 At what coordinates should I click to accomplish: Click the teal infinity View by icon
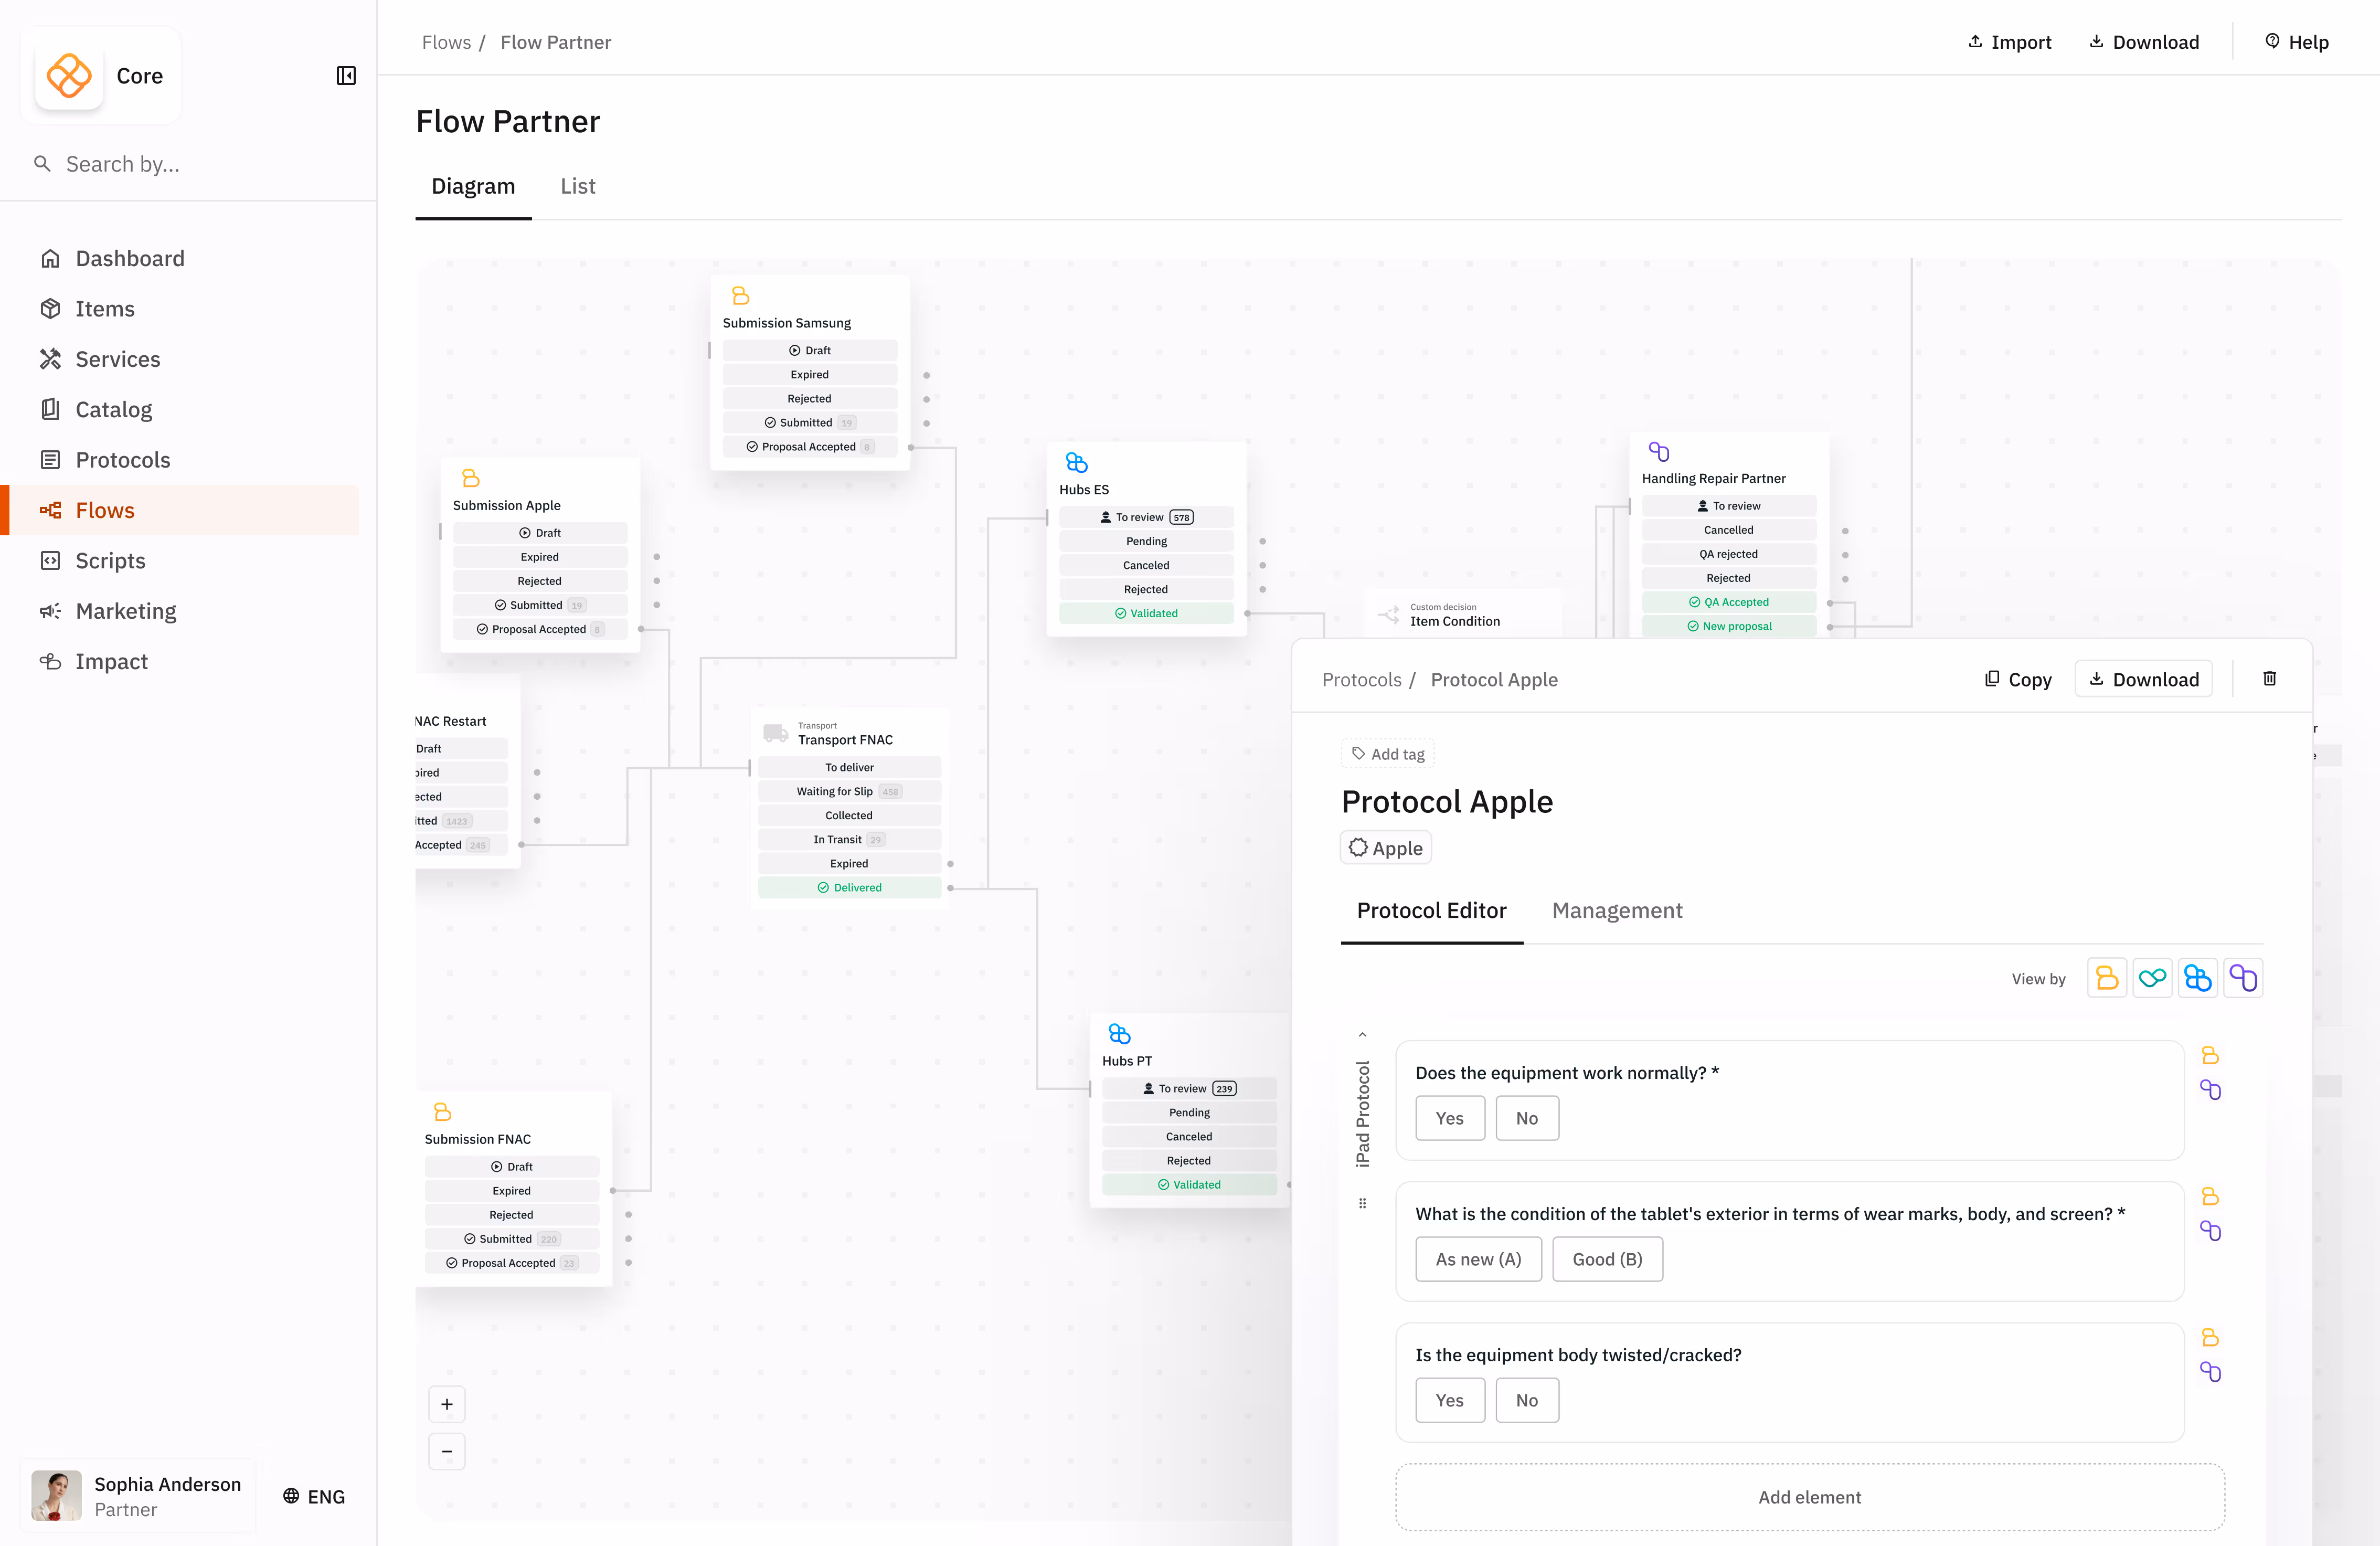point(2152,978)
